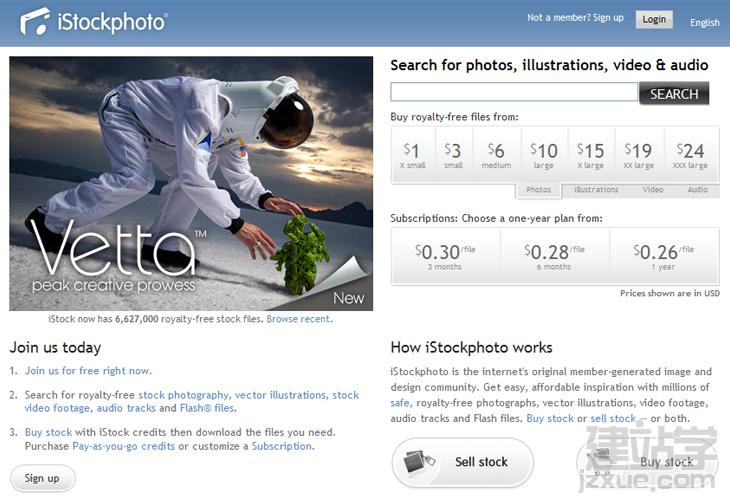Switch to the Audio tab
Image resolution: width=730 pixels, height=500 pixels.
[697, 189]
